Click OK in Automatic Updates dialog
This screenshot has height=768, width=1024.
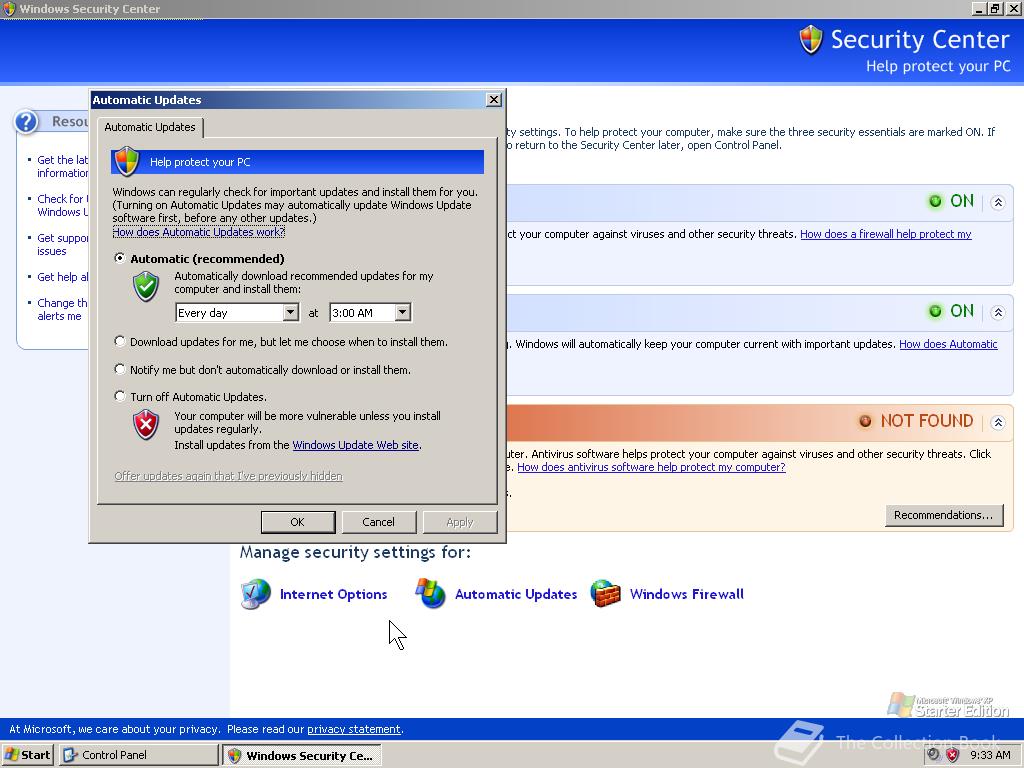click(298, 522)
